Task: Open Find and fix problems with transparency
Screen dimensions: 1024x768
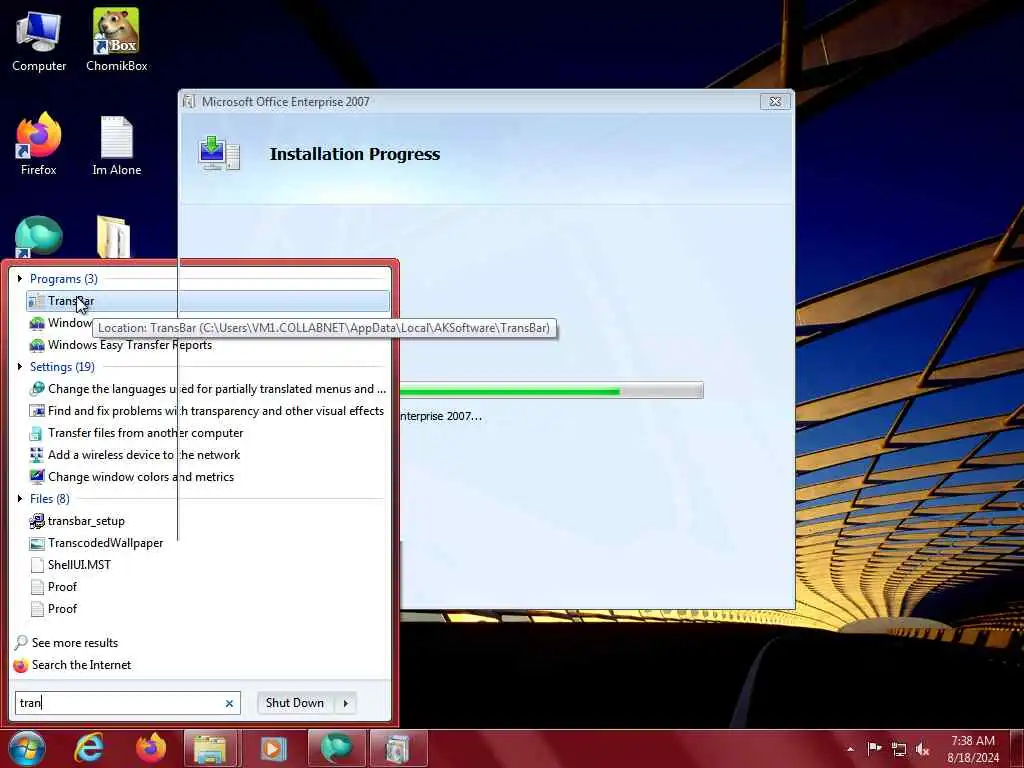Action: click(x=208, y=411)
